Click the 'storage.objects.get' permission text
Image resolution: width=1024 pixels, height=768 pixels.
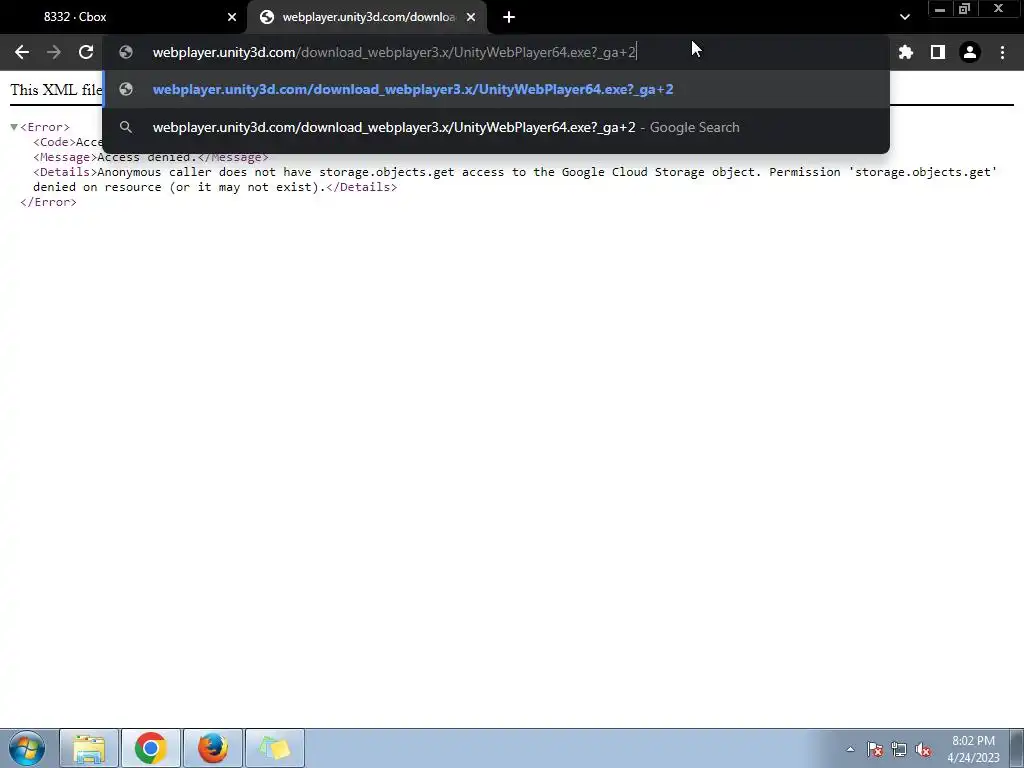click(925, 172)
